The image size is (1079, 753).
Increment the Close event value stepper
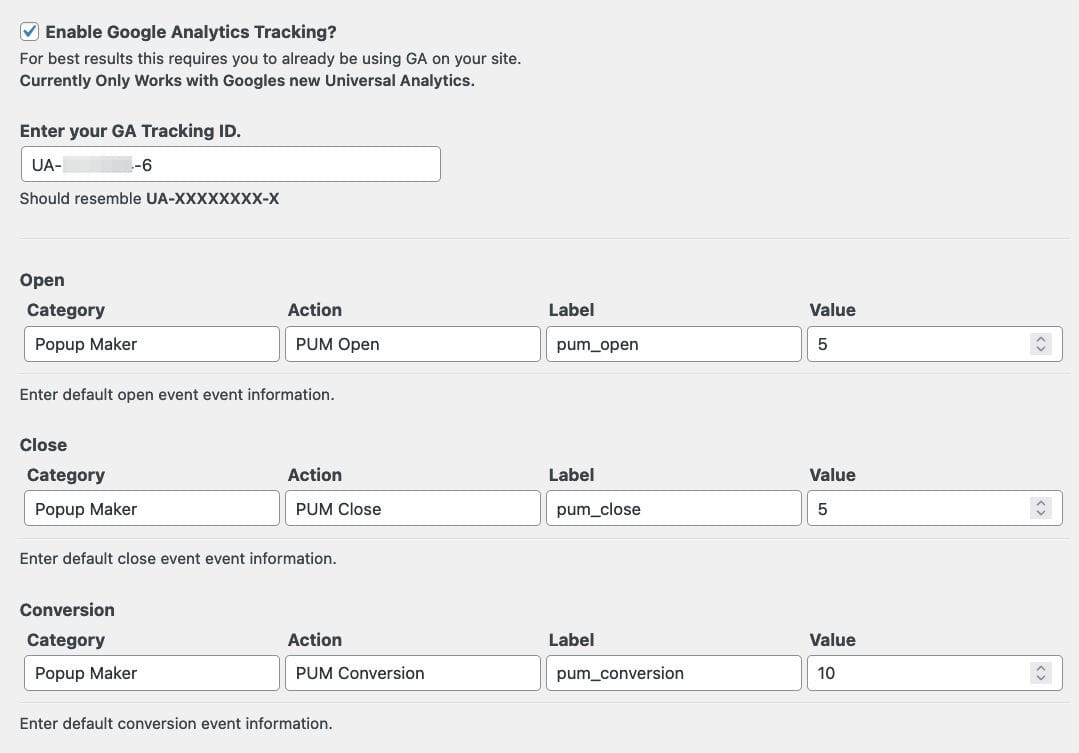1041,503
